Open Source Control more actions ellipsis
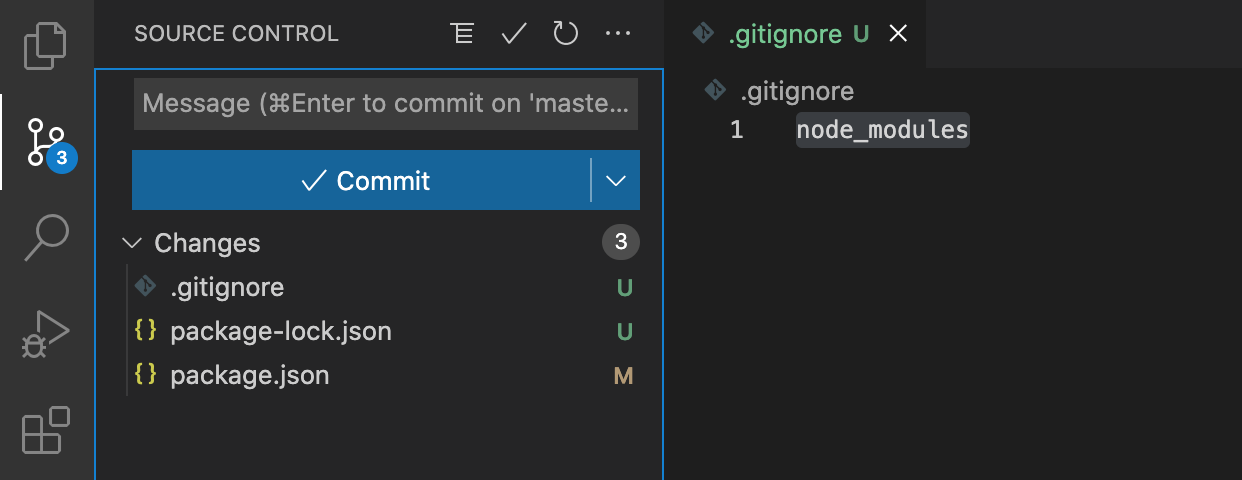1242x480 pixels. [618, 34]
